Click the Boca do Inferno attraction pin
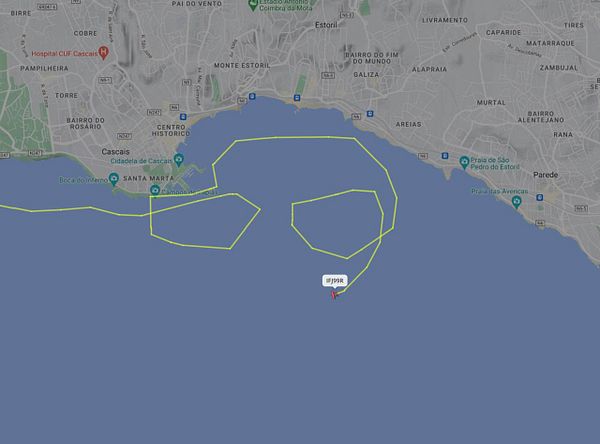The height and width of the screenshot is (444, 600). coord(114,179)
